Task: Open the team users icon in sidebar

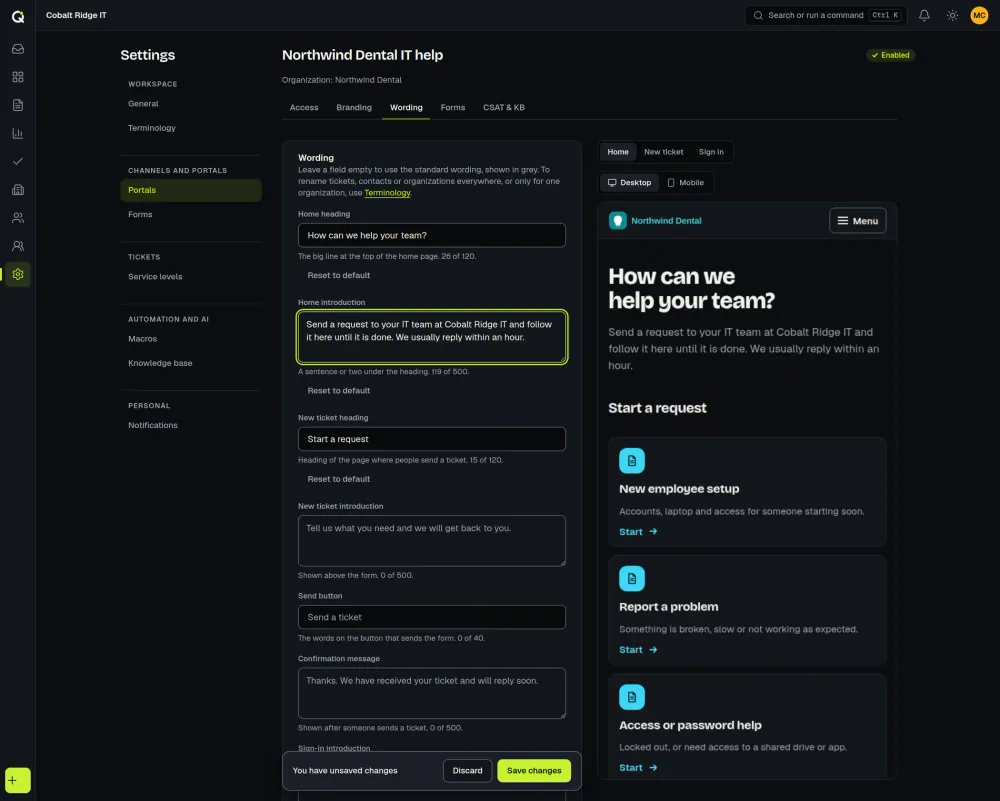Action: 18,246
